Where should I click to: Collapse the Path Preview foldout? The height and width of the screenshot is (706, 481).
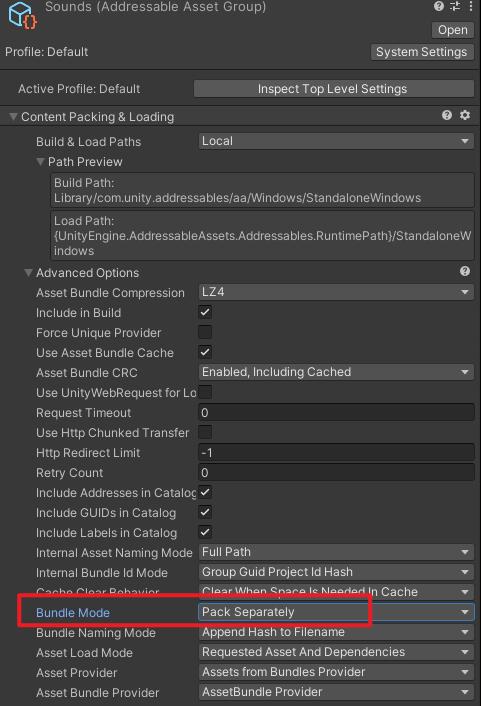point(41,162)
